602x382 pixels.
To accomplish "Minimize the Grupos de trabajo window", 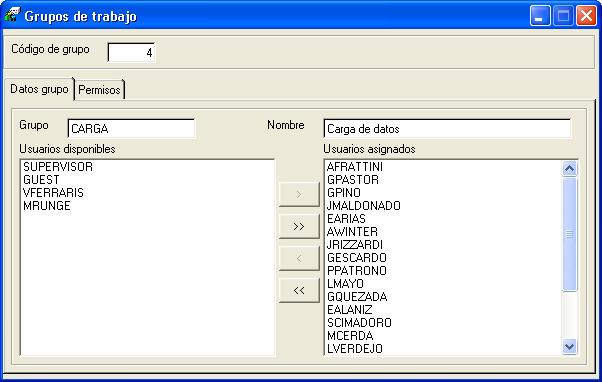I will (540, 16).
